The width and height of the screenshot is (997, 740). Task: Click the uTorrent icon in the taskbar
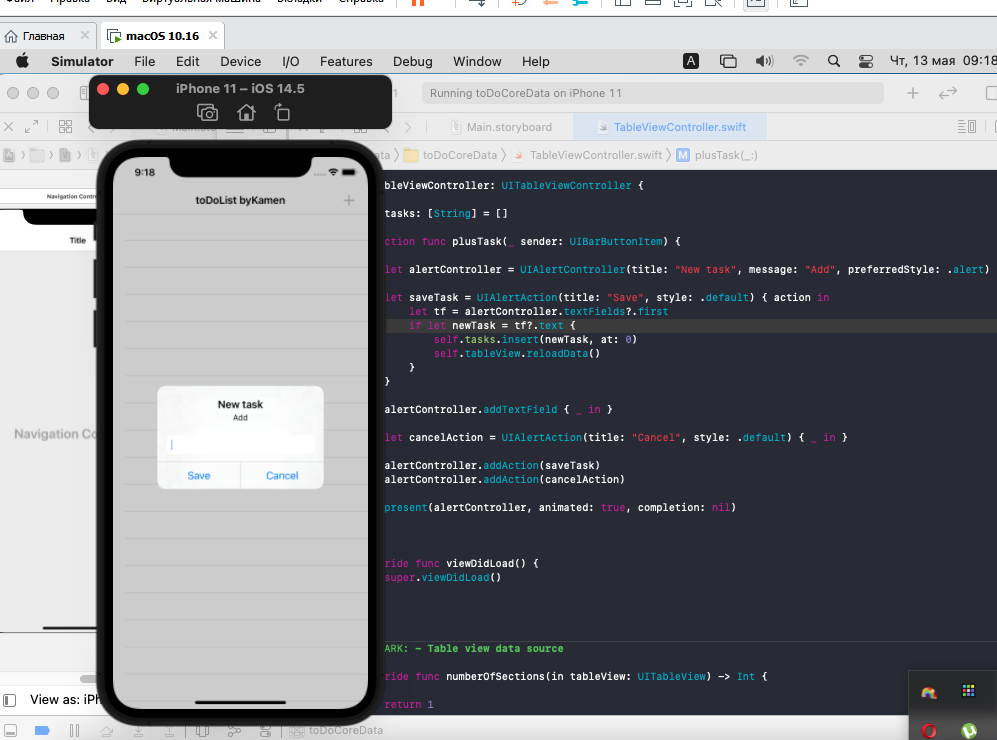click(x=967, y=731)
